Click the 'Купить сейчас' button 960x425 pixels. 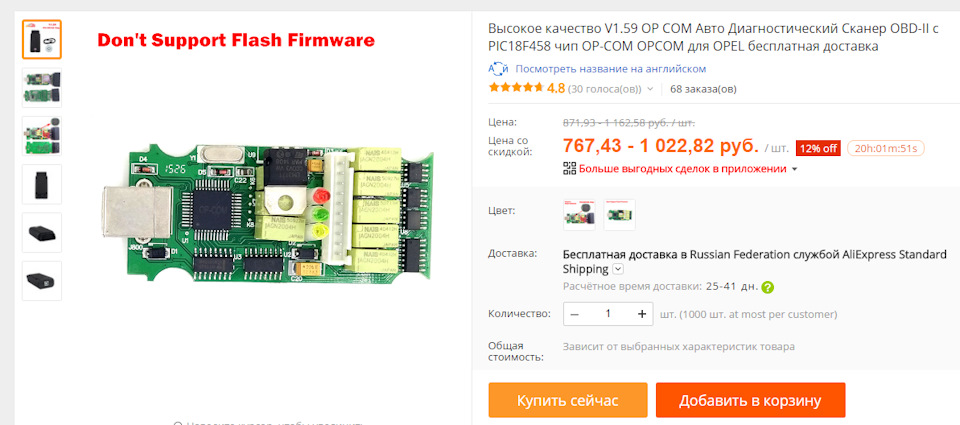pos(568,401)
